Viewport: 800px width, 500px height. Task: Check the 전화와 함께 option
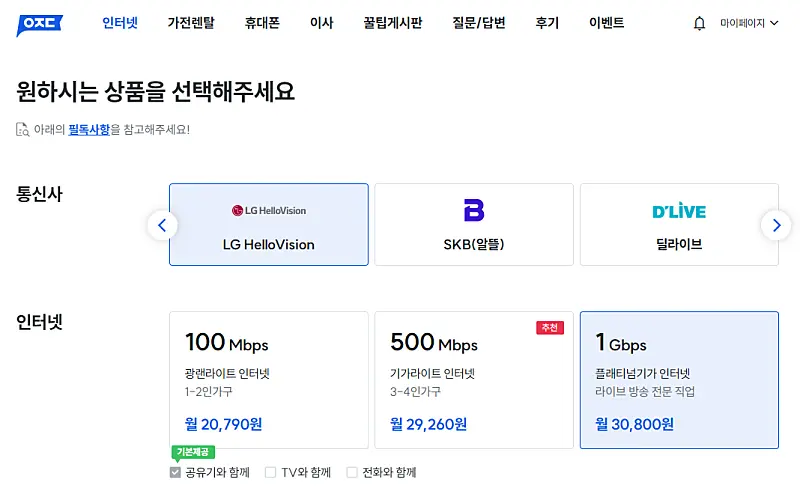pos(352,472)
